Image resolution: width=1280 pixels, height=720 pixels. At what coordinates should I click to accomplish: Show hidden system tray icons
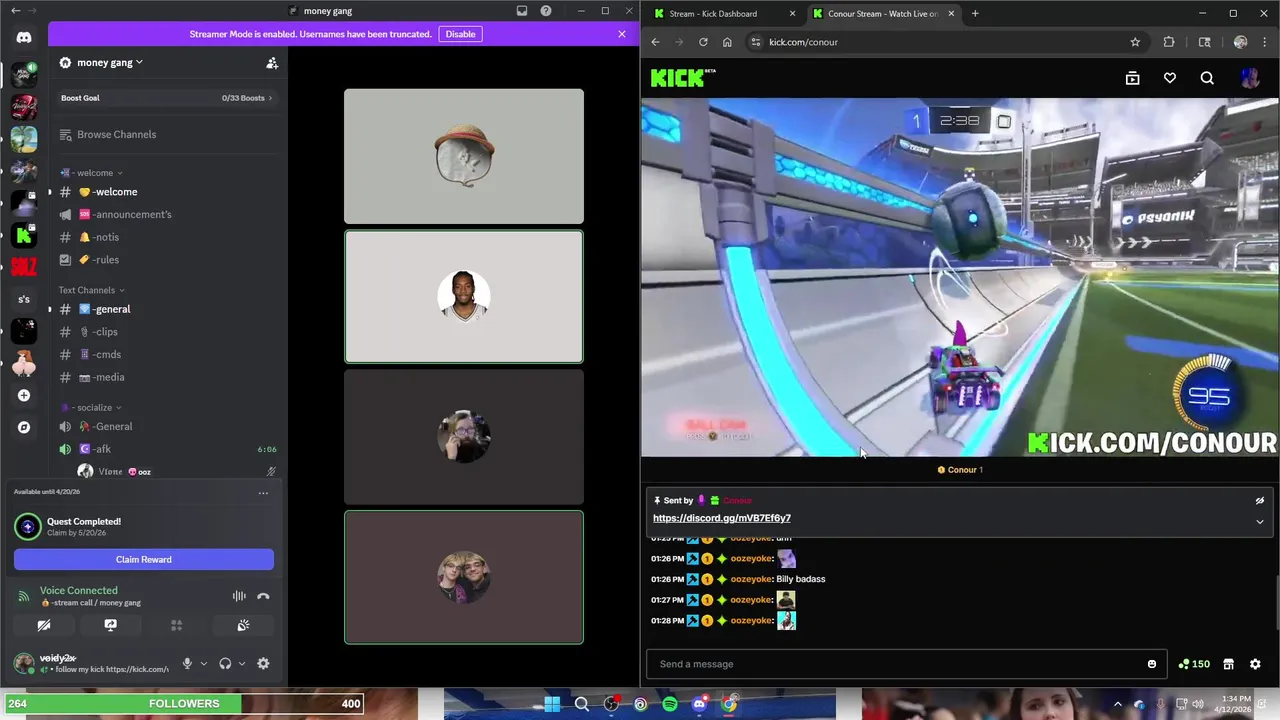point(1118,704)
